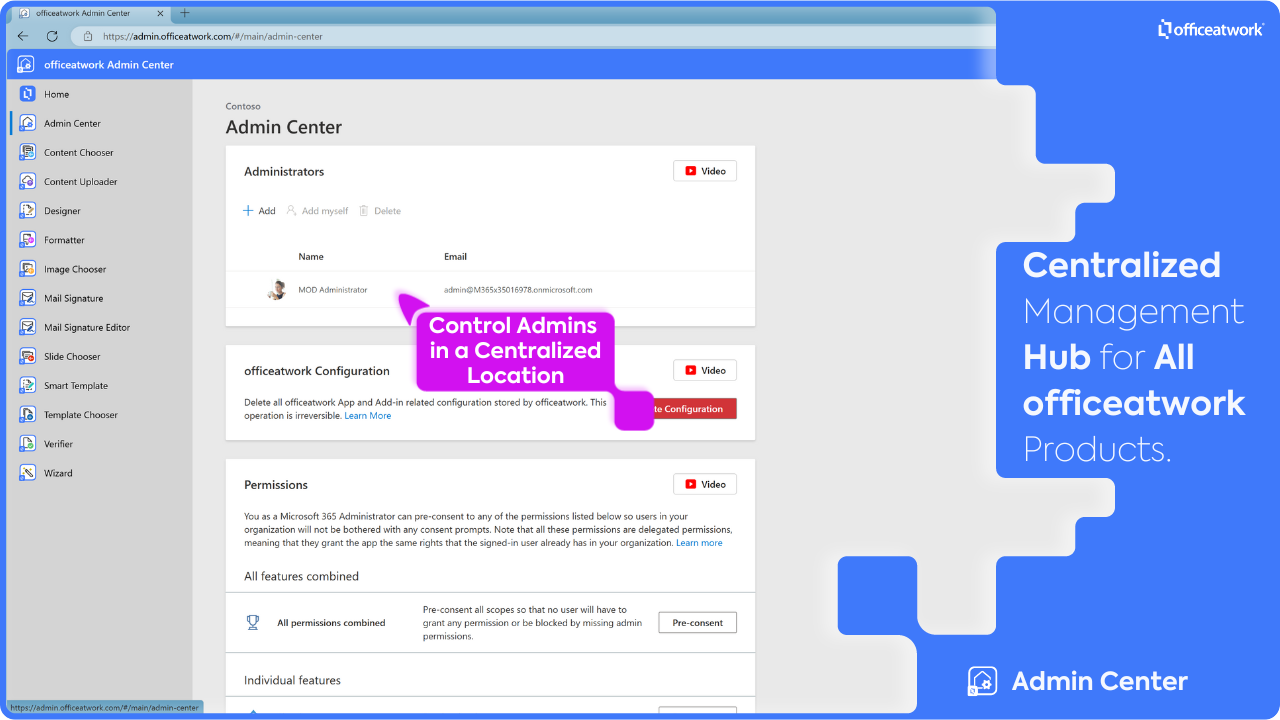
Task: Open the Verifier sidebar icon
Action: pos(28,444)
